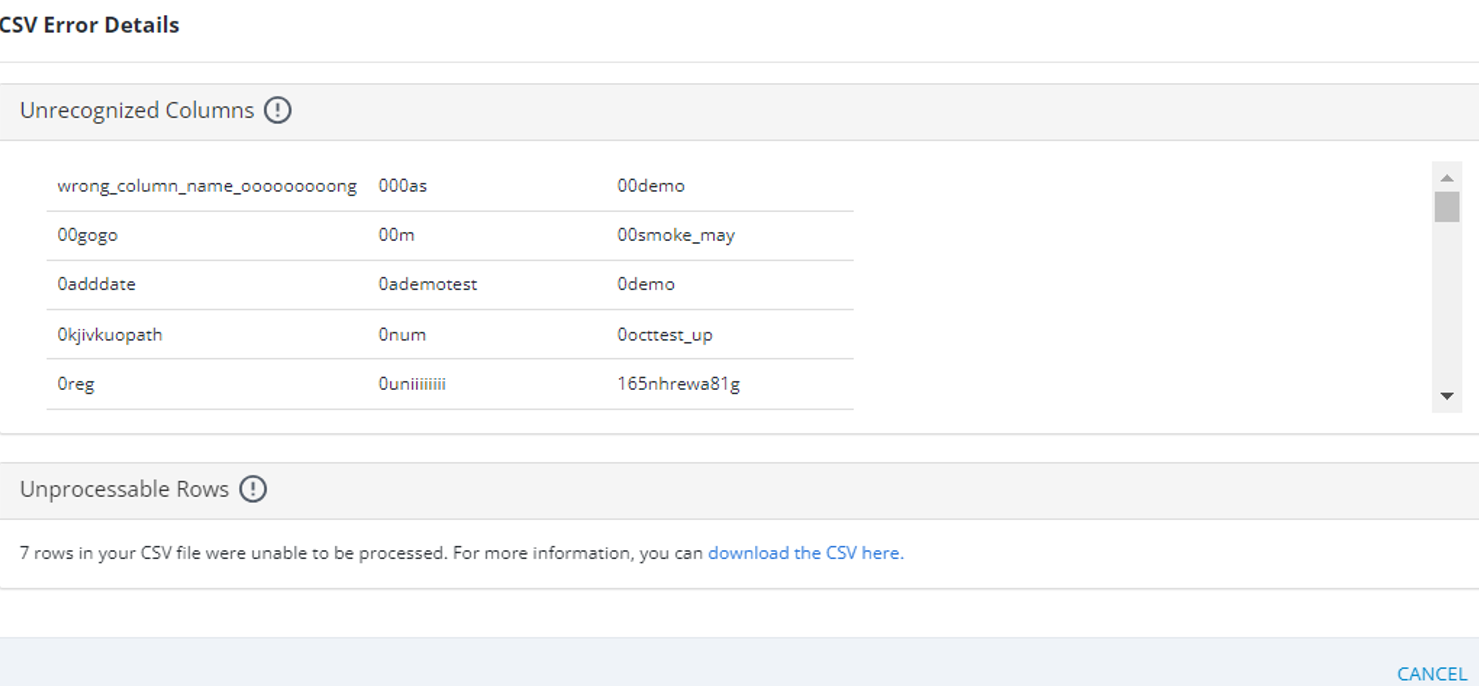Select the 000as column entry
This screenshot has height=686, width=1479.
(x=403, y=186)
